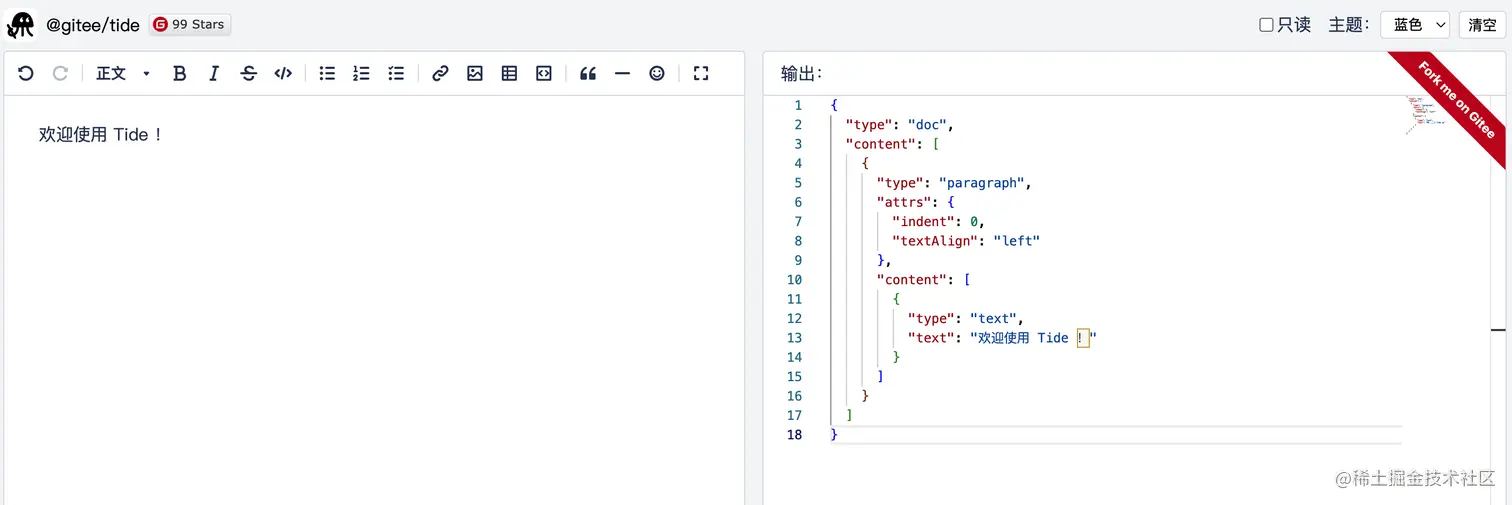Click the 清空 clear button
This screenshot has width=1512, height=505.
(1482, 25)
